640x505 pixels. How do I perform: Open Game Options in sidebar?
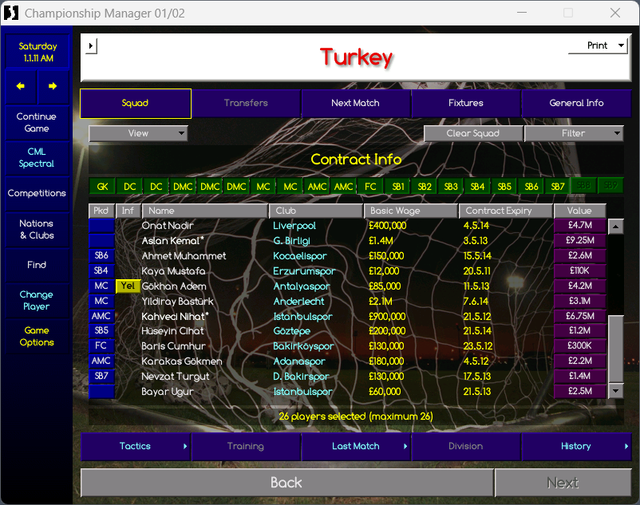37,336
